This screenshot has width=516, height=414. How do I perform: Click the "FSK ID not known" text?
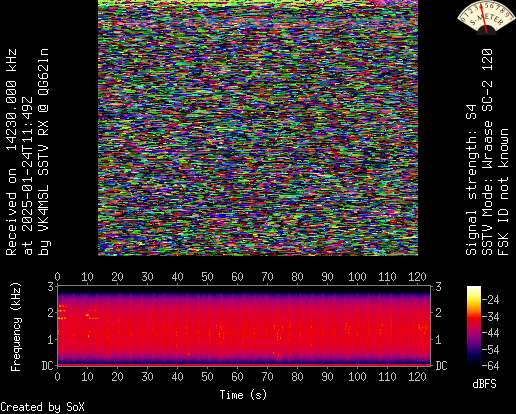tap(503, 192)
